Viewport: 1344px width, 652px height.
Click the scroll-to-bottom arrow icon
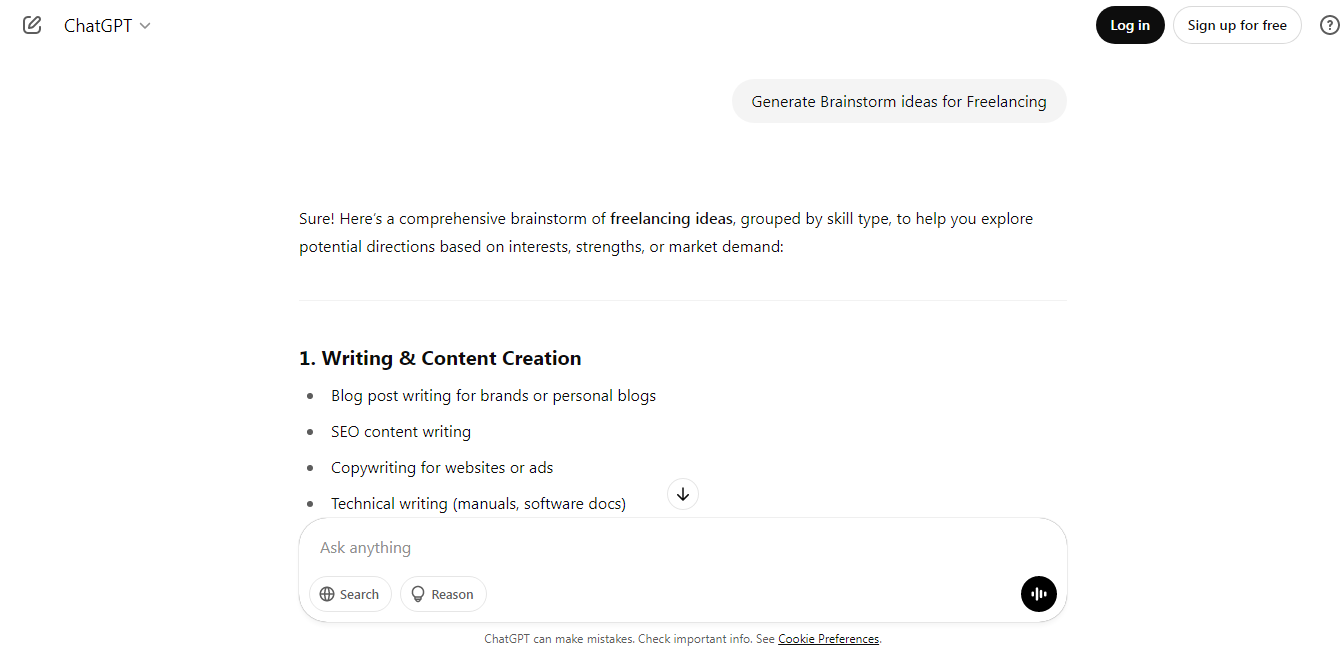[x=683, y=494]
